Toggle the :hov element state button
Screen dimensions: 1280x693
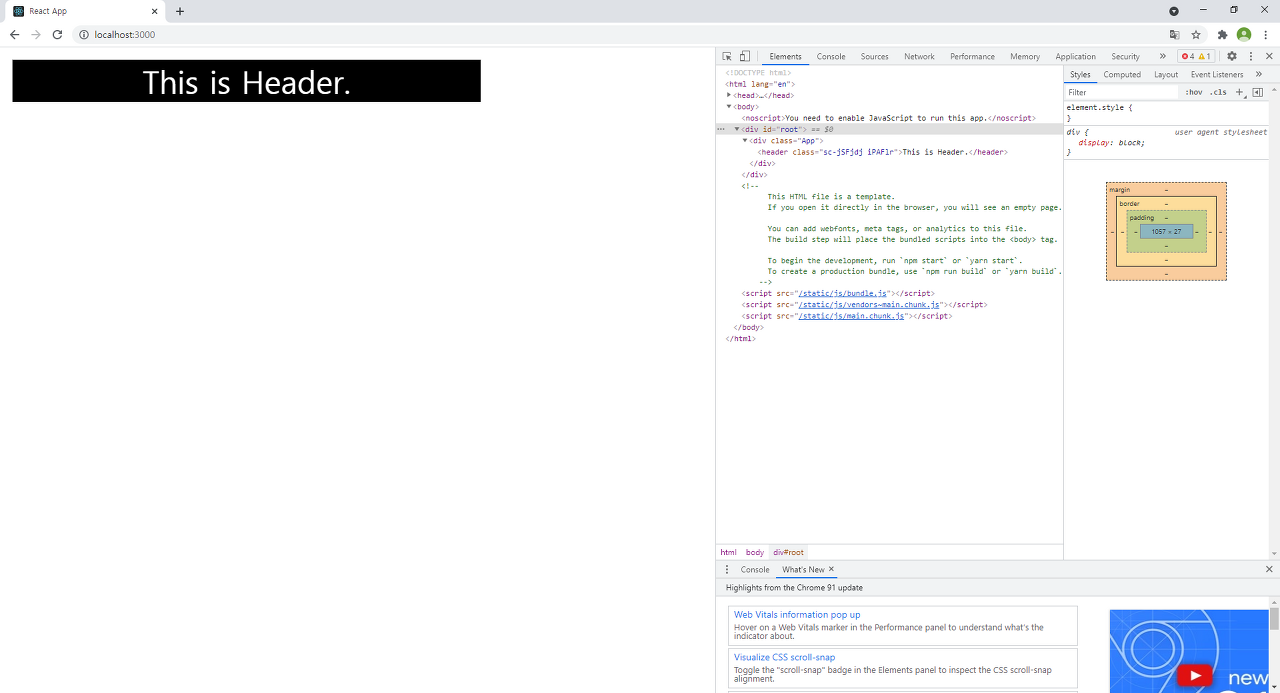[x=1194, y=92]
